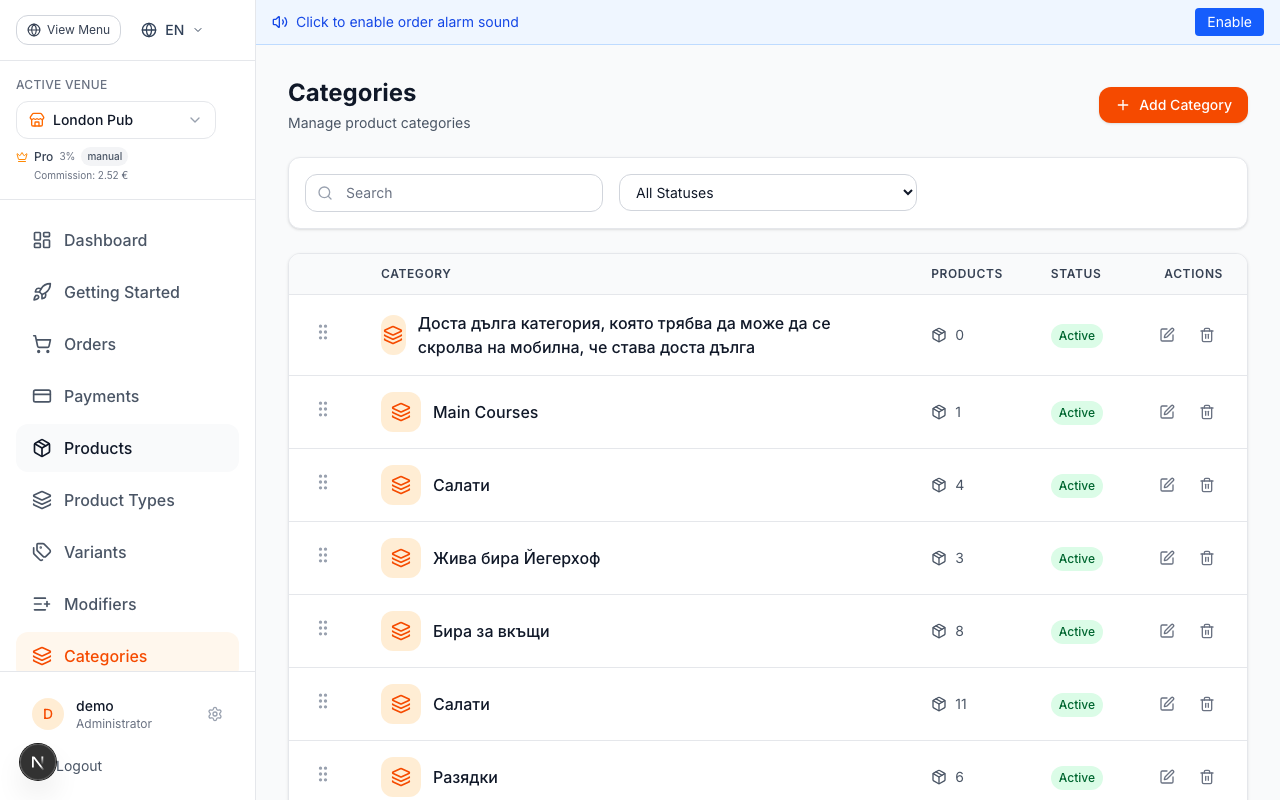Edit the Main Courses category

point(1167,411)
